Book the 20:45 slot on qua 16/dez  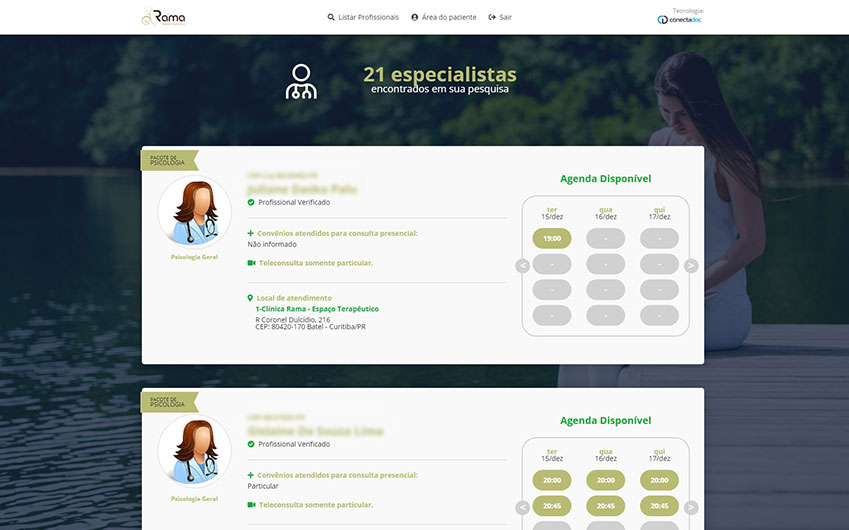[x=605, y=506]
